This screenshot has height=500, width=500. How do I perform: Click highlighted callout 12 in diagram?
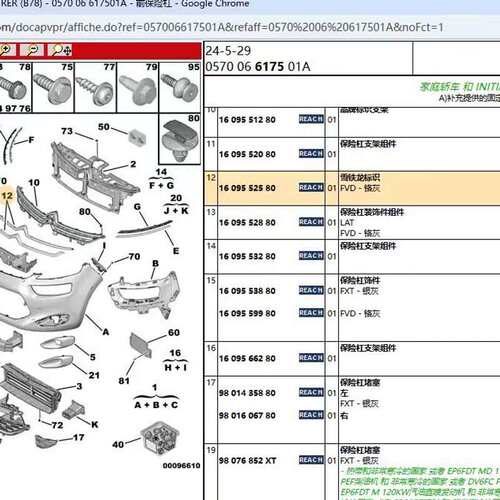pos(7,196)
